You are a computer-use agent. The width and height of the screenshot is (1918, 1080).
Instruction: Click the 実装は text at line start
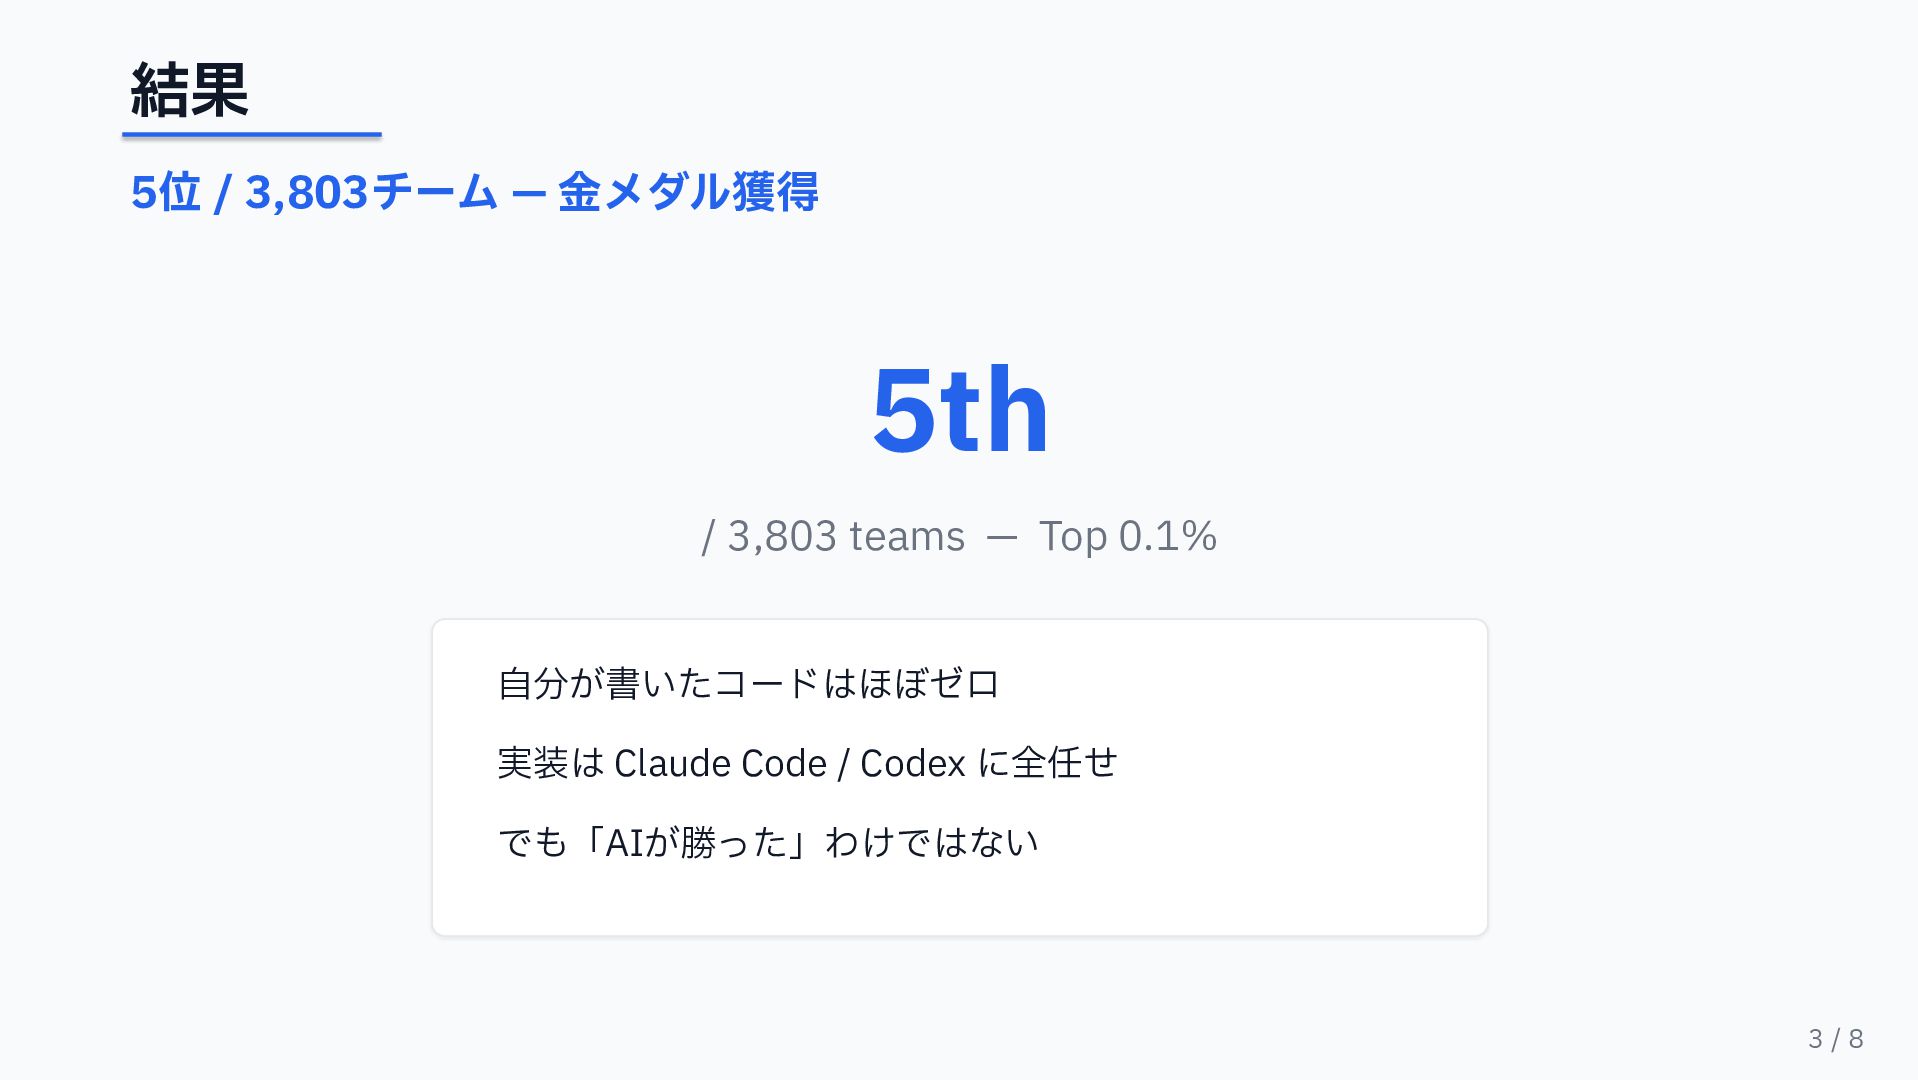551,763
